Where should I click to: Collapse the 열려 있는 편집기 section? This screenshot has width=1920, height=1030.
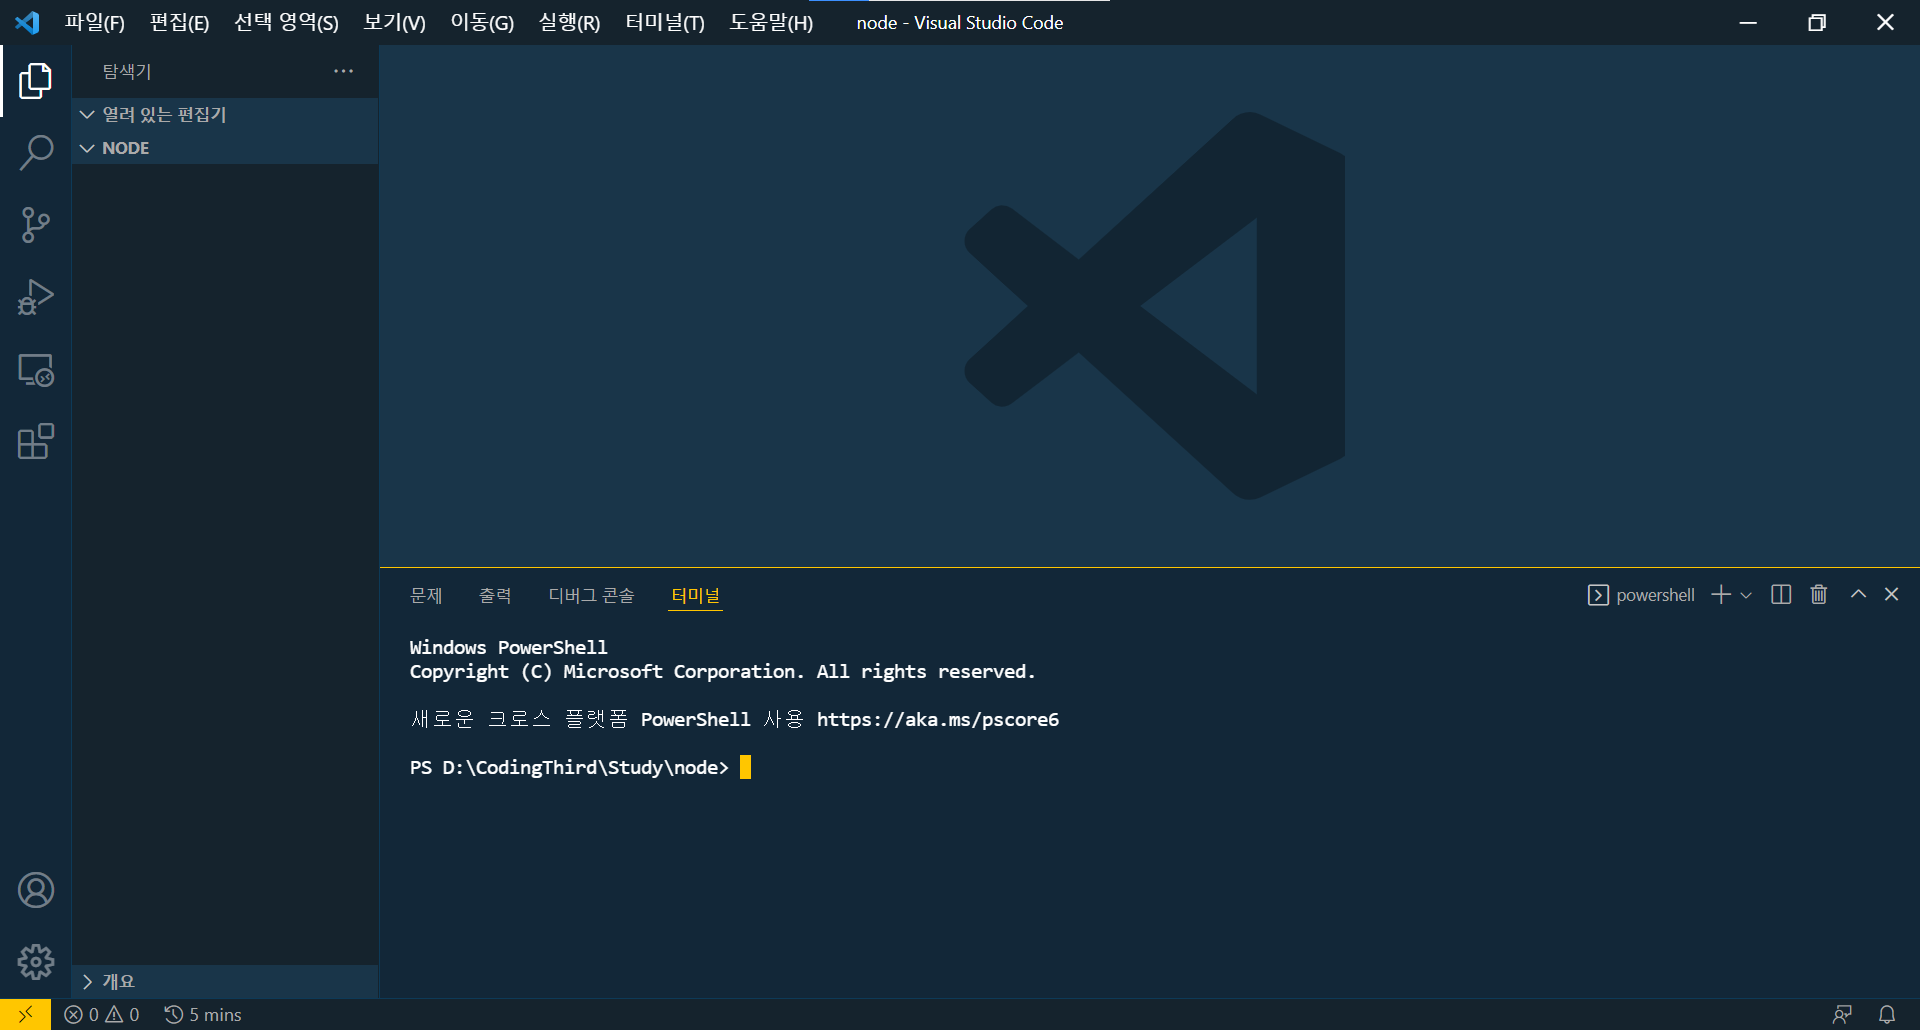225,115
